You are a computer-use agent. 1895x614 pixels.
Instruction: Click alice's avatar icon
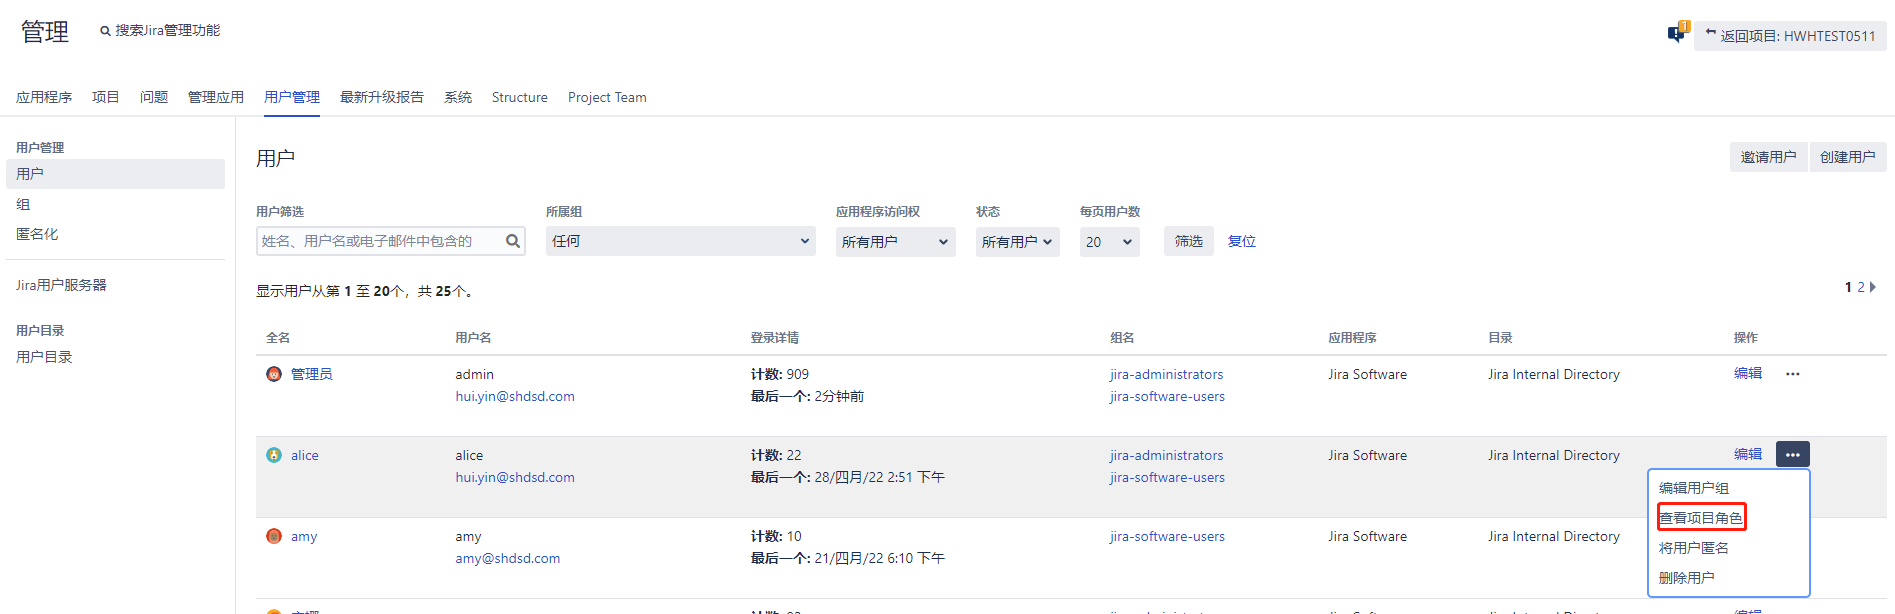[274, 455]
